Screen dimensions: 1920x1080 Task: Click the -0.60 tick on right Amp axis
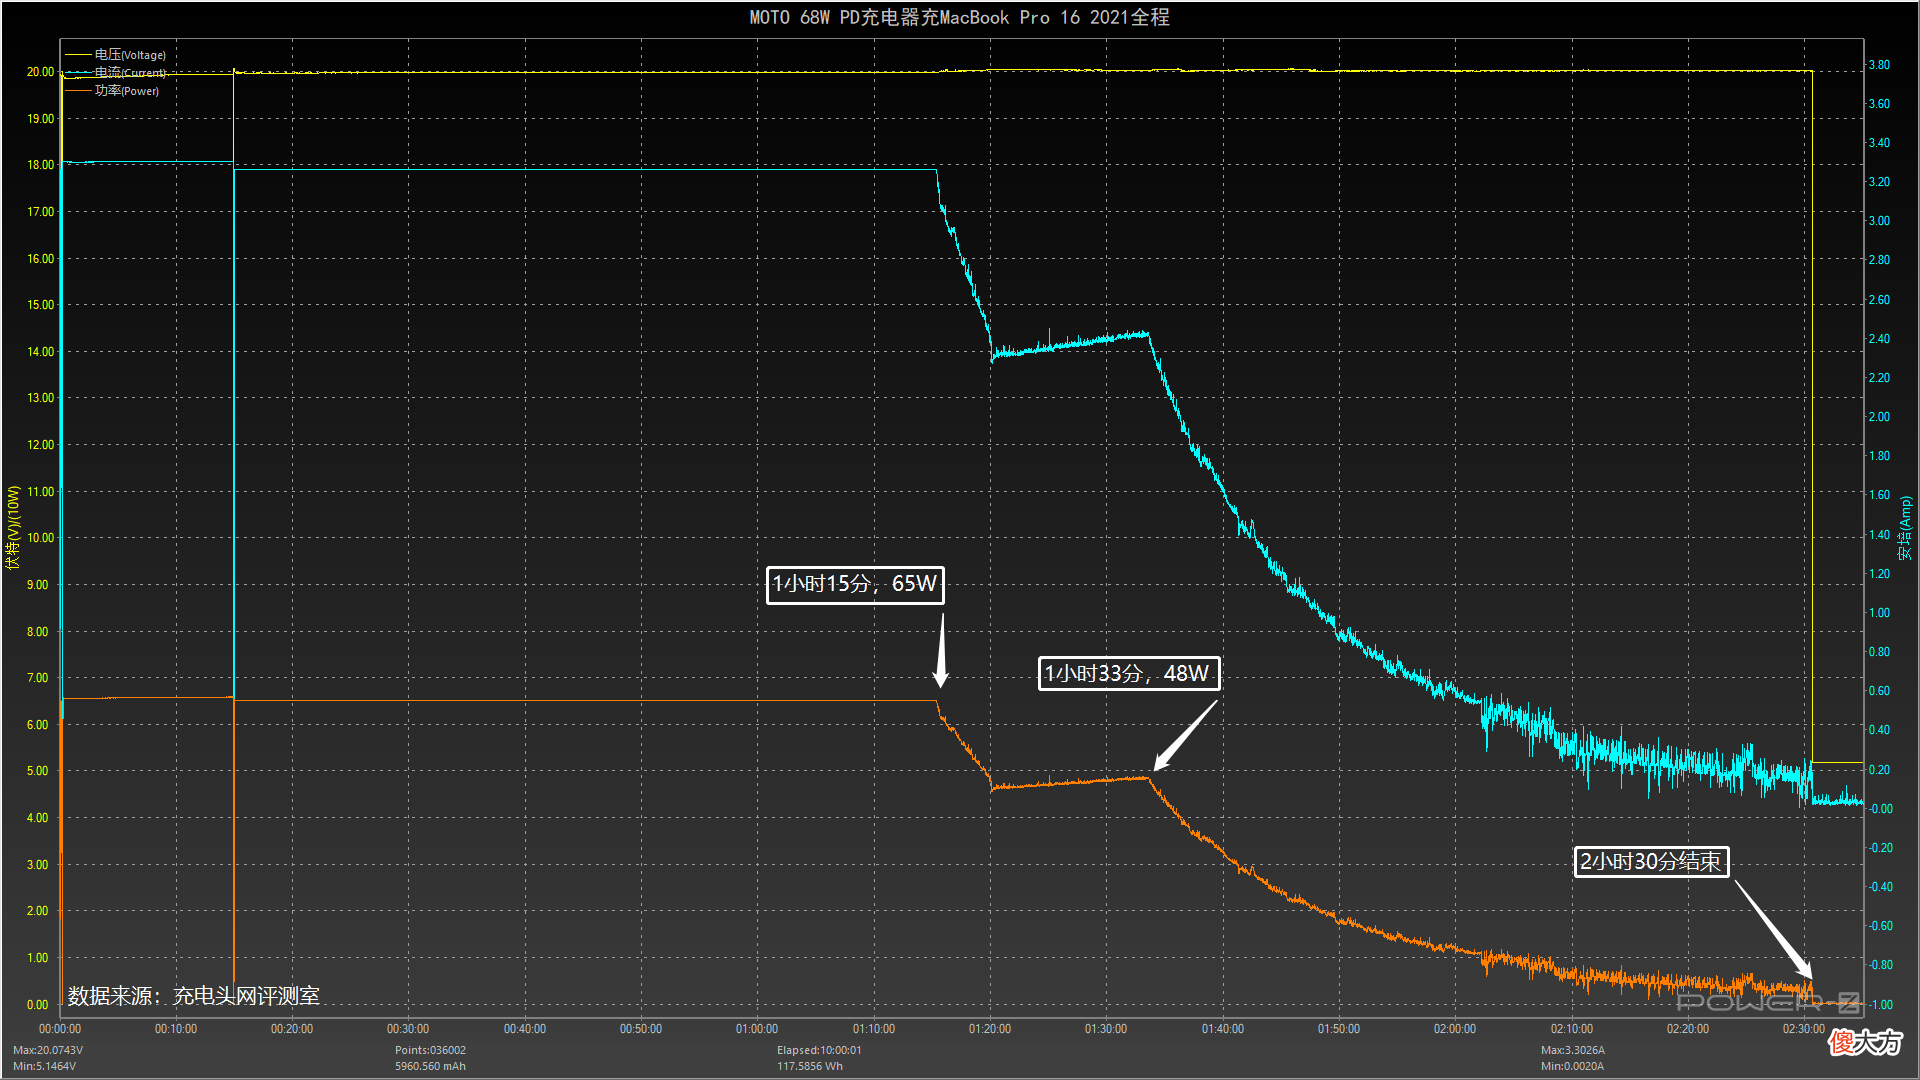click(1881, 926)
